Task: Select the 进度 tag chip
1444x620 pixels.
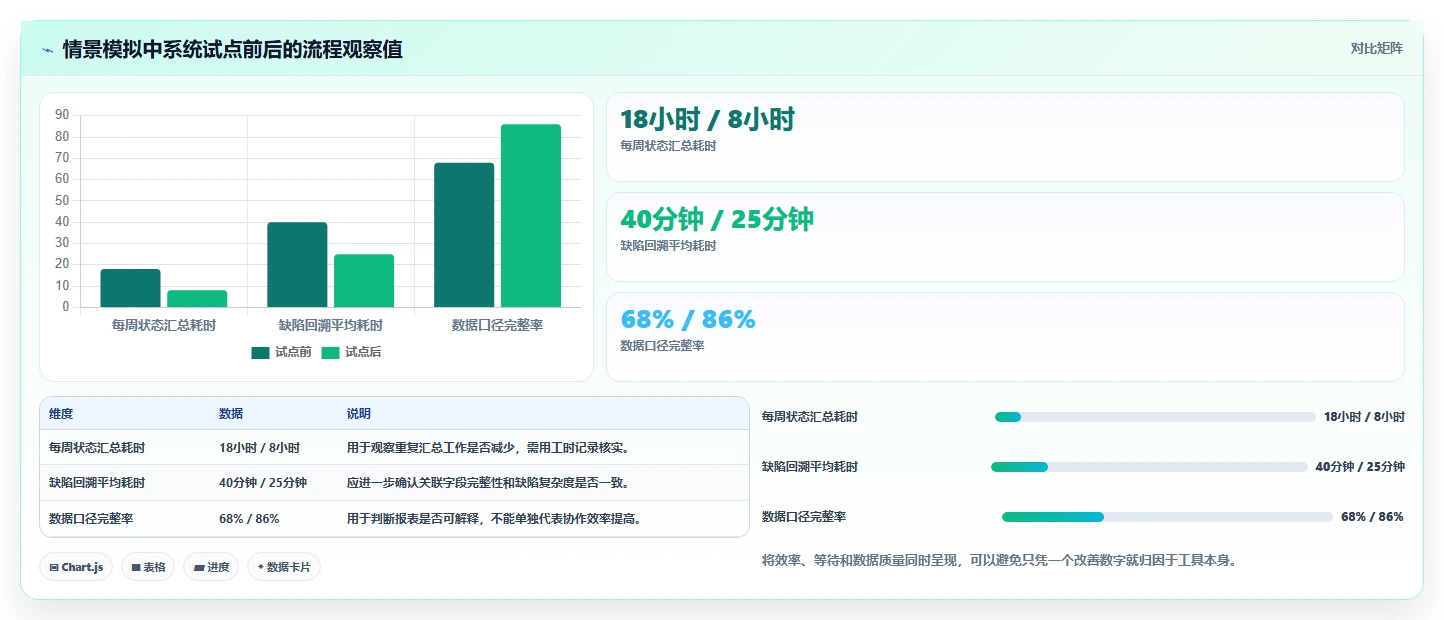Action: [x=211, y=567]
